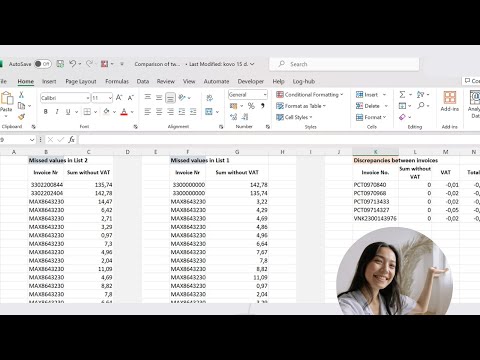Viewport: 480px width, 360px height.
Task: Click the Clear eraser icon
Action: [x=402, y=117]
